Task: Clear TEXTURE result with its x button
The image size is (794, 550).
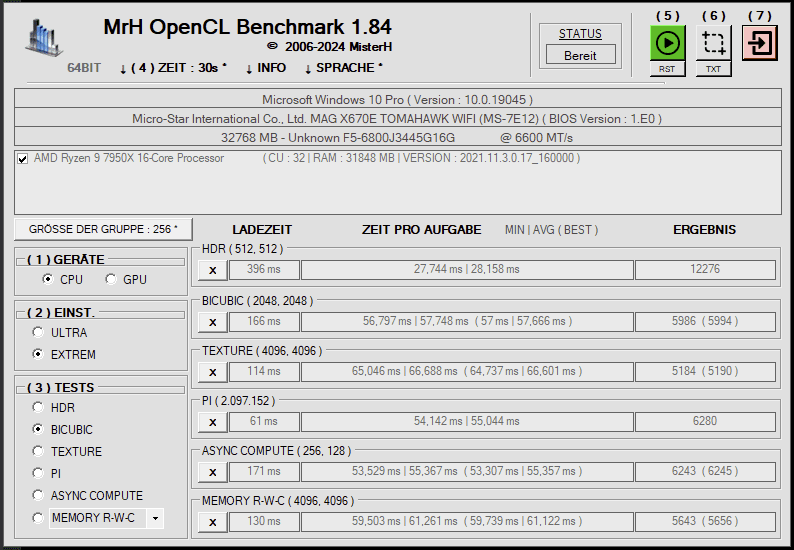Action: [x=213, y=372]
